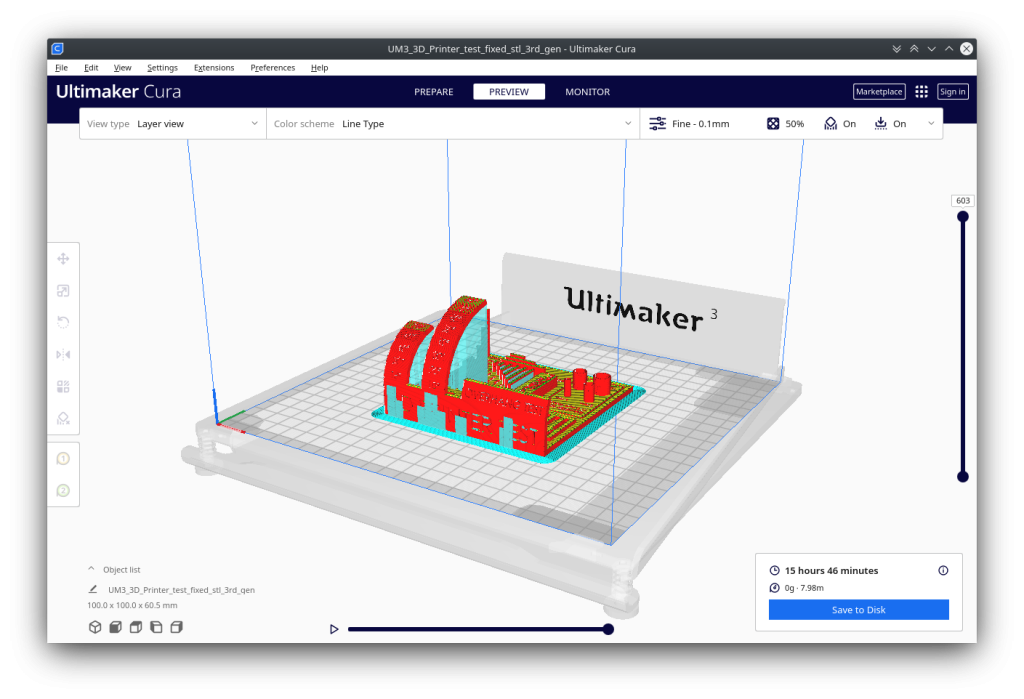Switch to the MONITOR stage
The width and height of the screenshot is (1024, 699).
(588, 92)
